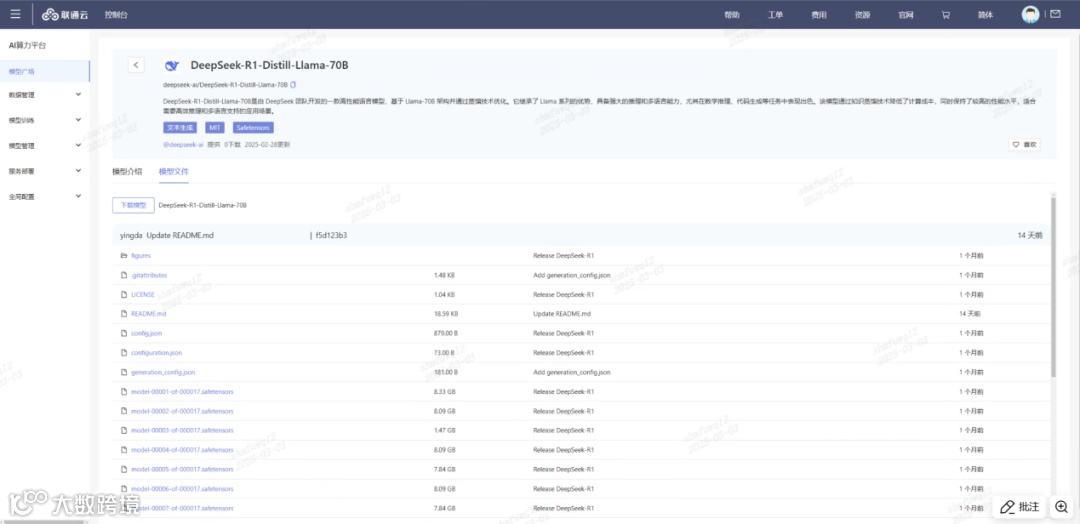This screenshot has width=1080, height=524.
Task: Click the 18.59 KB size cell
Action: coord(446,313)
